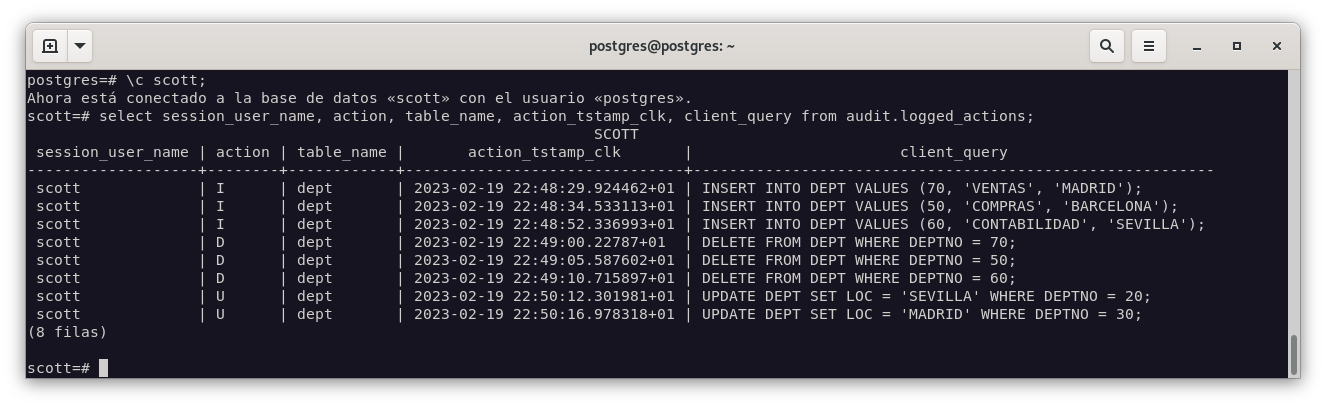Click the DELETE query where DEPTNO = 50

pos(858,260)
